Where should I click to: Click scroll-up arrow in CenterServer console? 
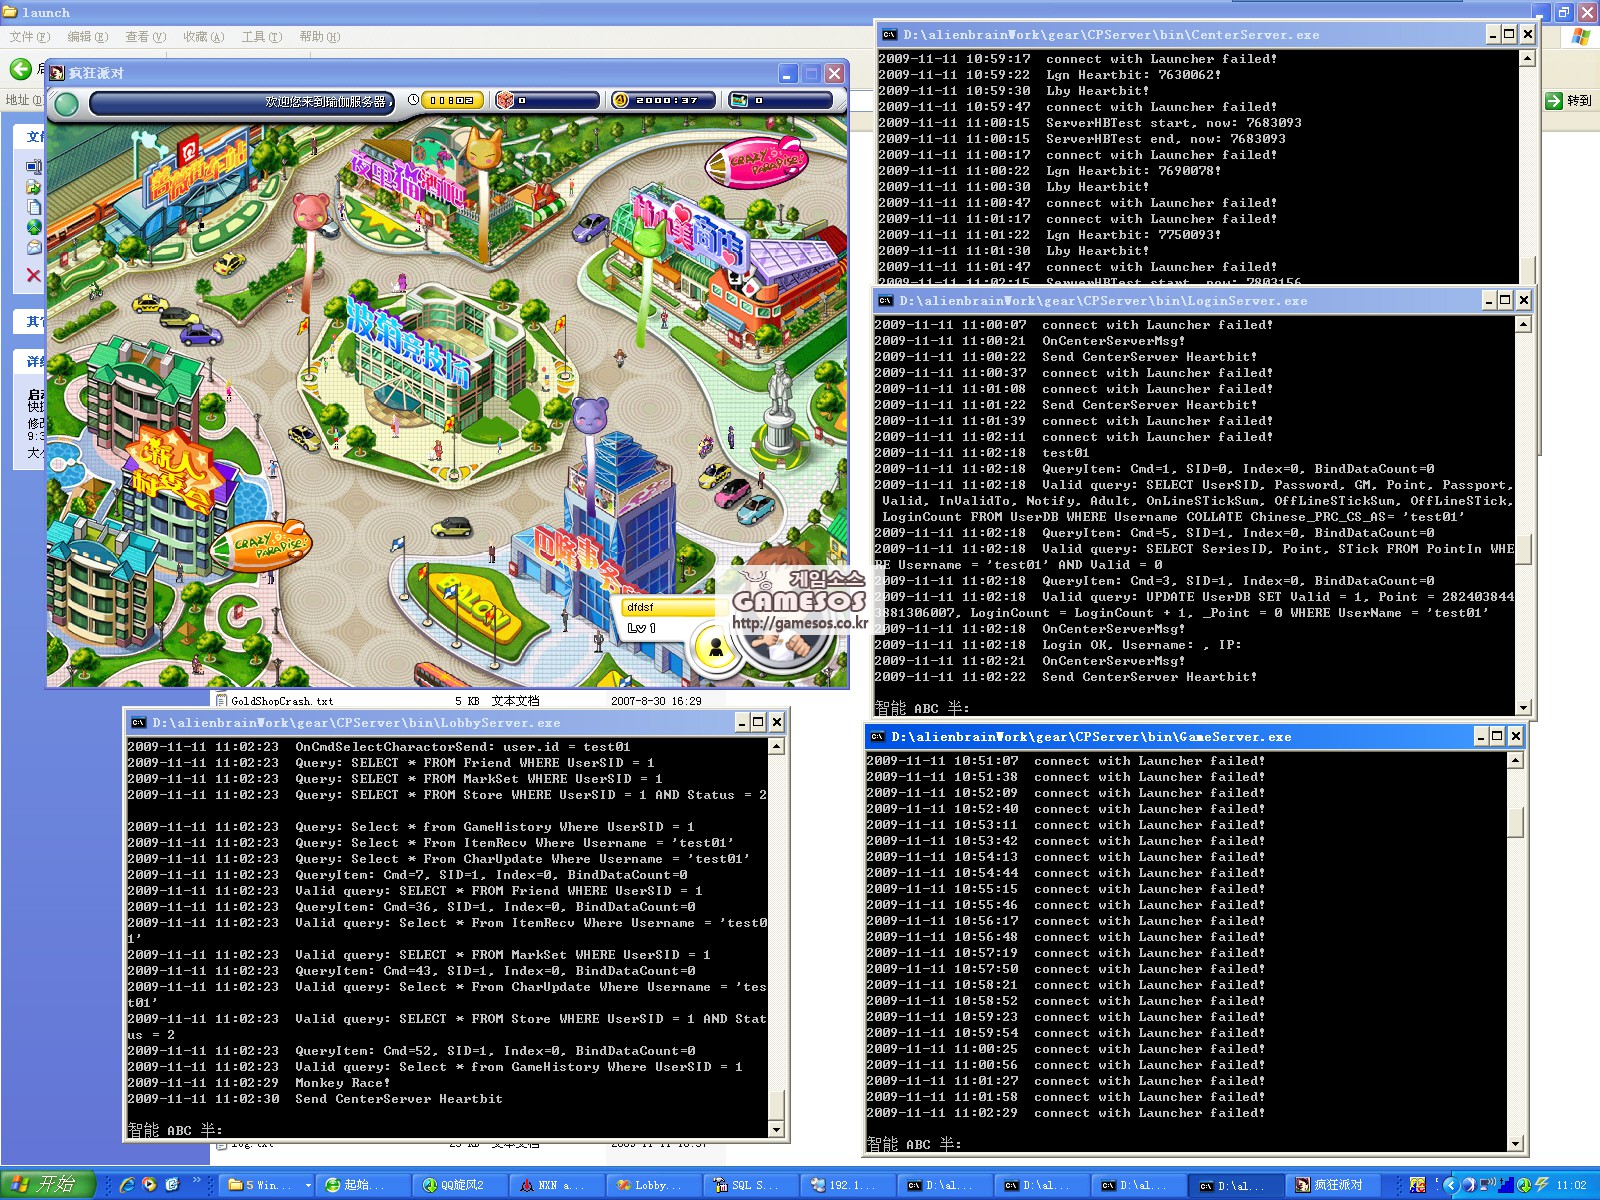(1527, 58)
